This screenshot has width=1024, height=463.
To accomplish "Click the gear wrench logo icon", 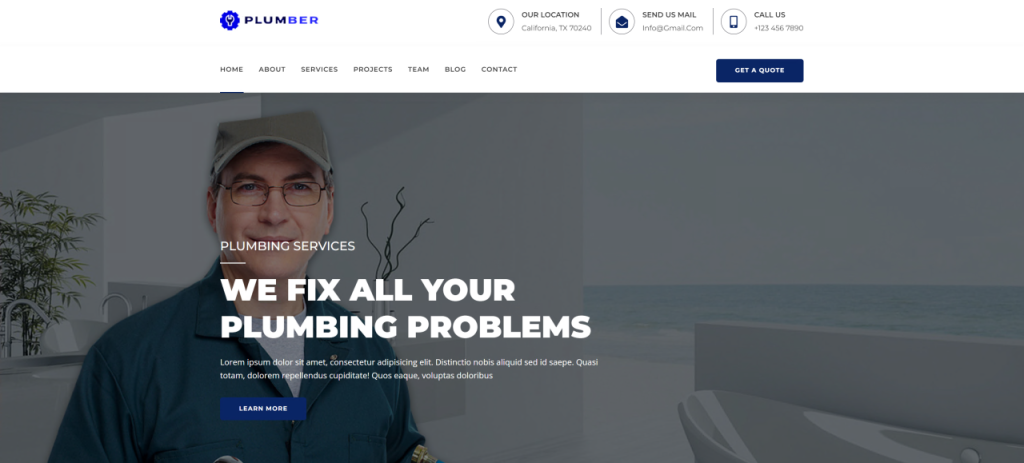I will pyautogui.click(x=230, y=20).
